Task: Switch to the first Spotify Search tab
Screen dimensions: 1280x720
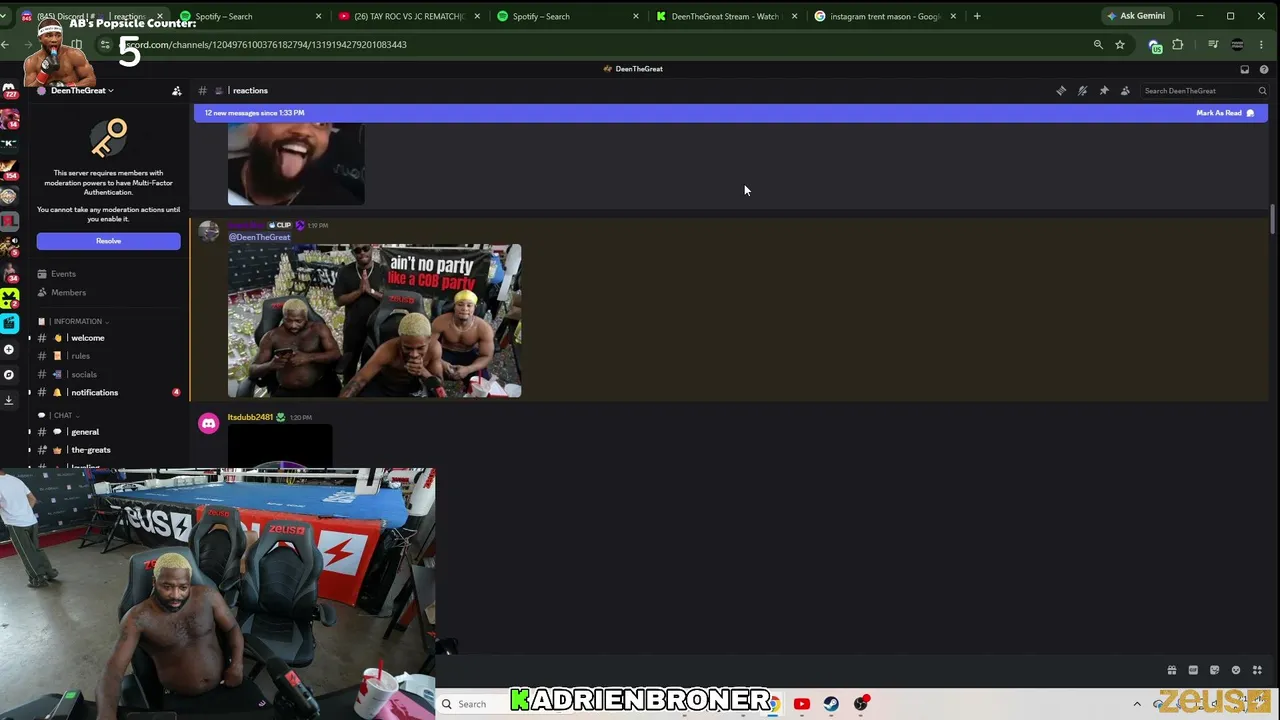Action: (x=250, y=16)
